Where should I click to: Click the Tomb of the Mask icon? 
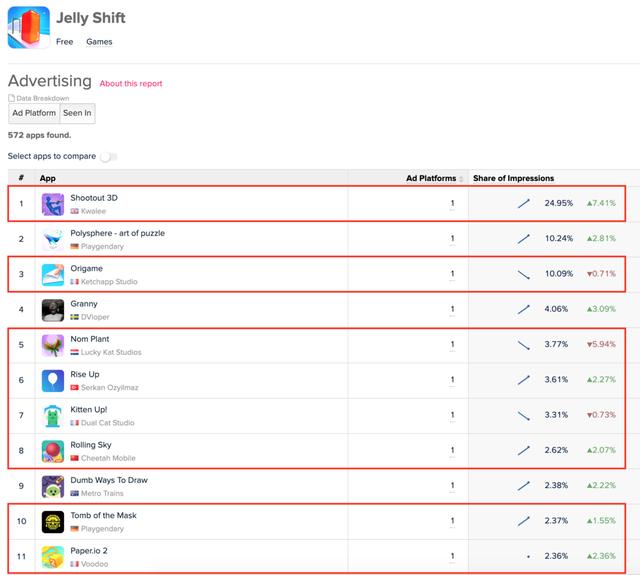tap(53, 522)
